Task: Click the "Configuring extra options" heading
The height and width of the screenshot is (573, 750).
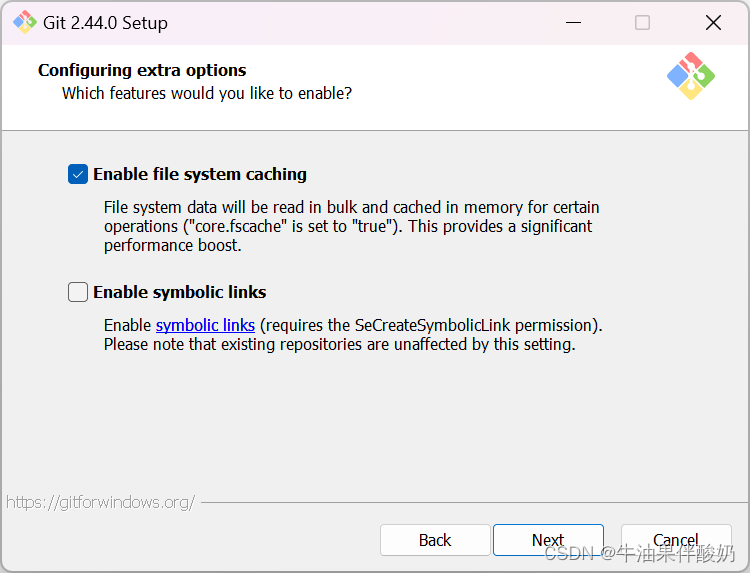Action: pyautogui.click(x=142, y=70)
